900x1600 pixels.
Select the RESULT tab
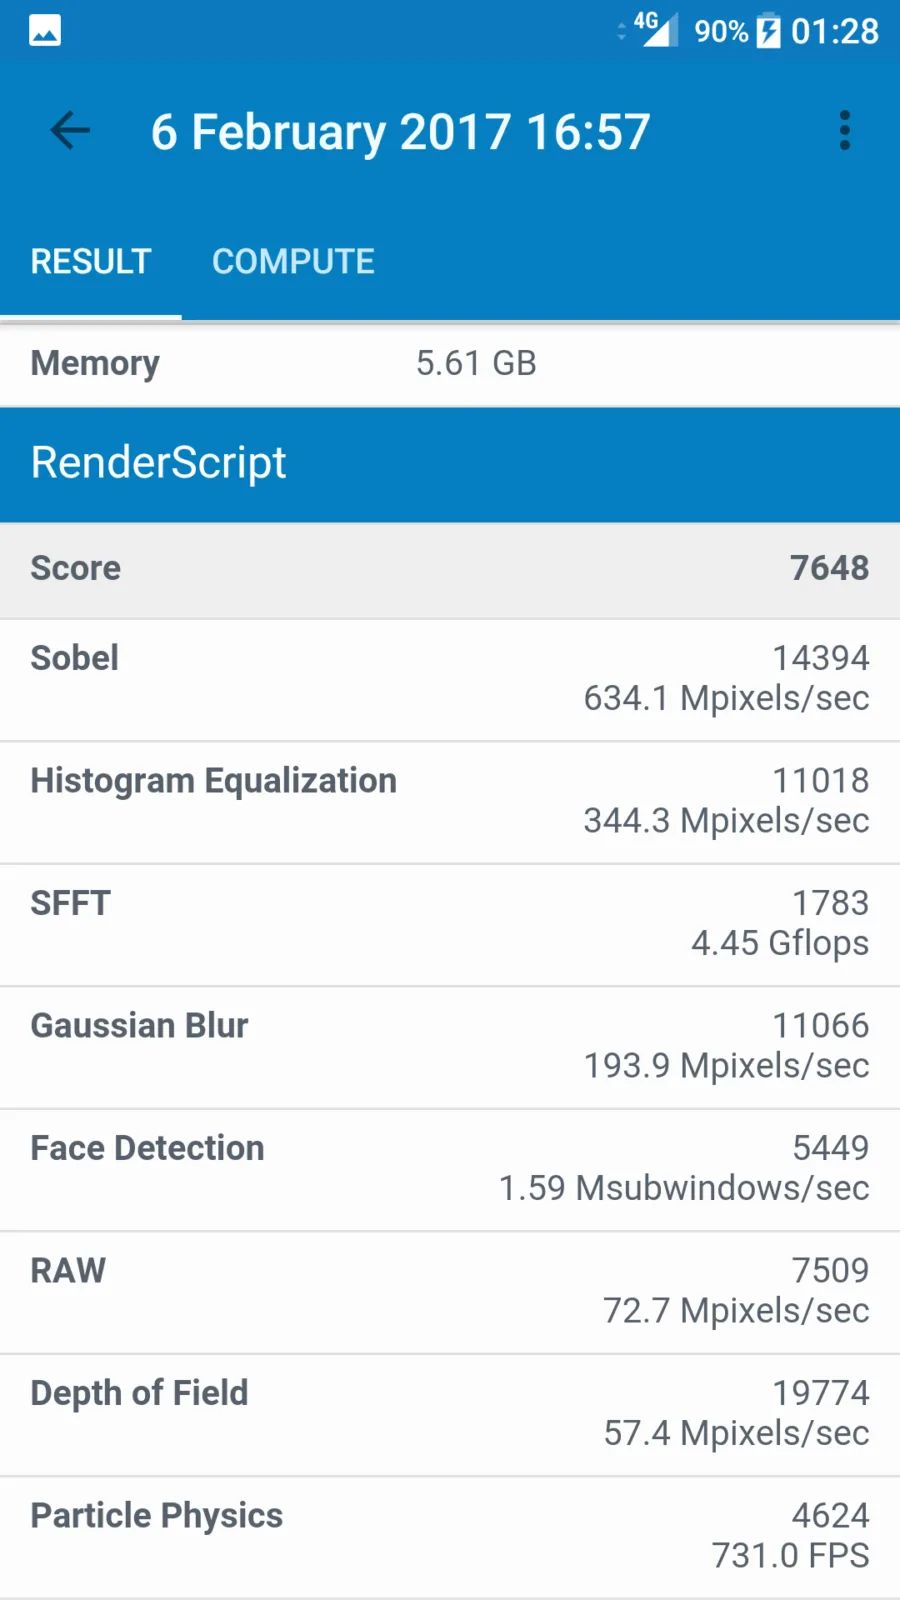[x=91, y=261]
